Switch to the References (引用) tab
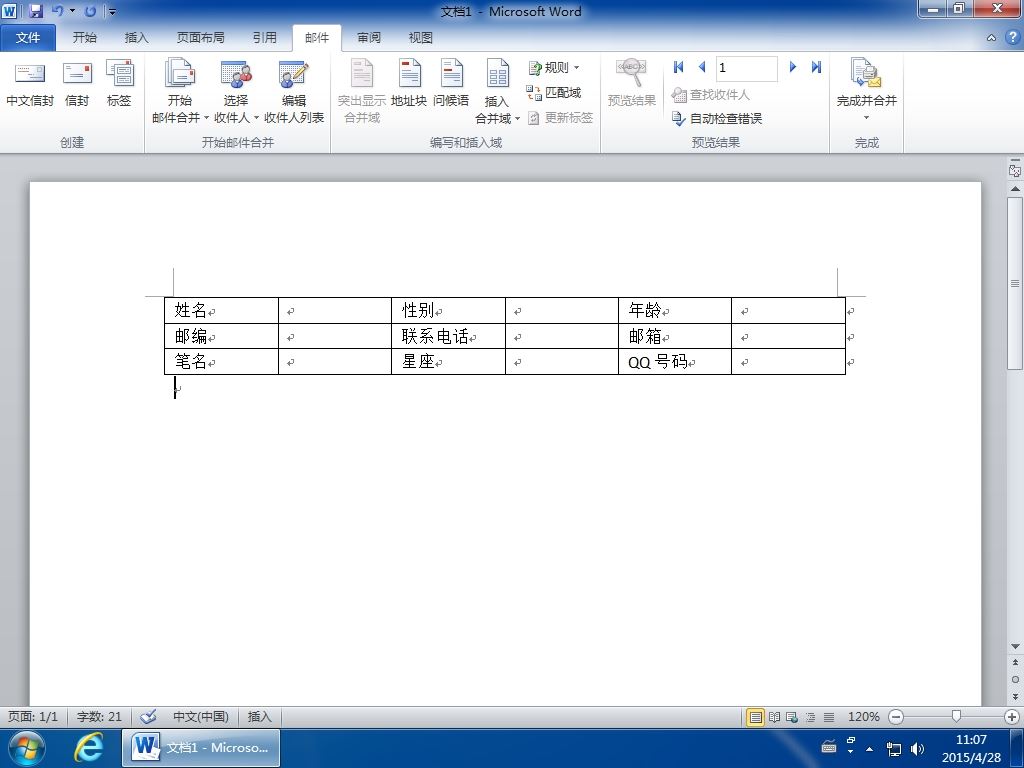This screenshot has width=1024, height=768. (264, 38)
